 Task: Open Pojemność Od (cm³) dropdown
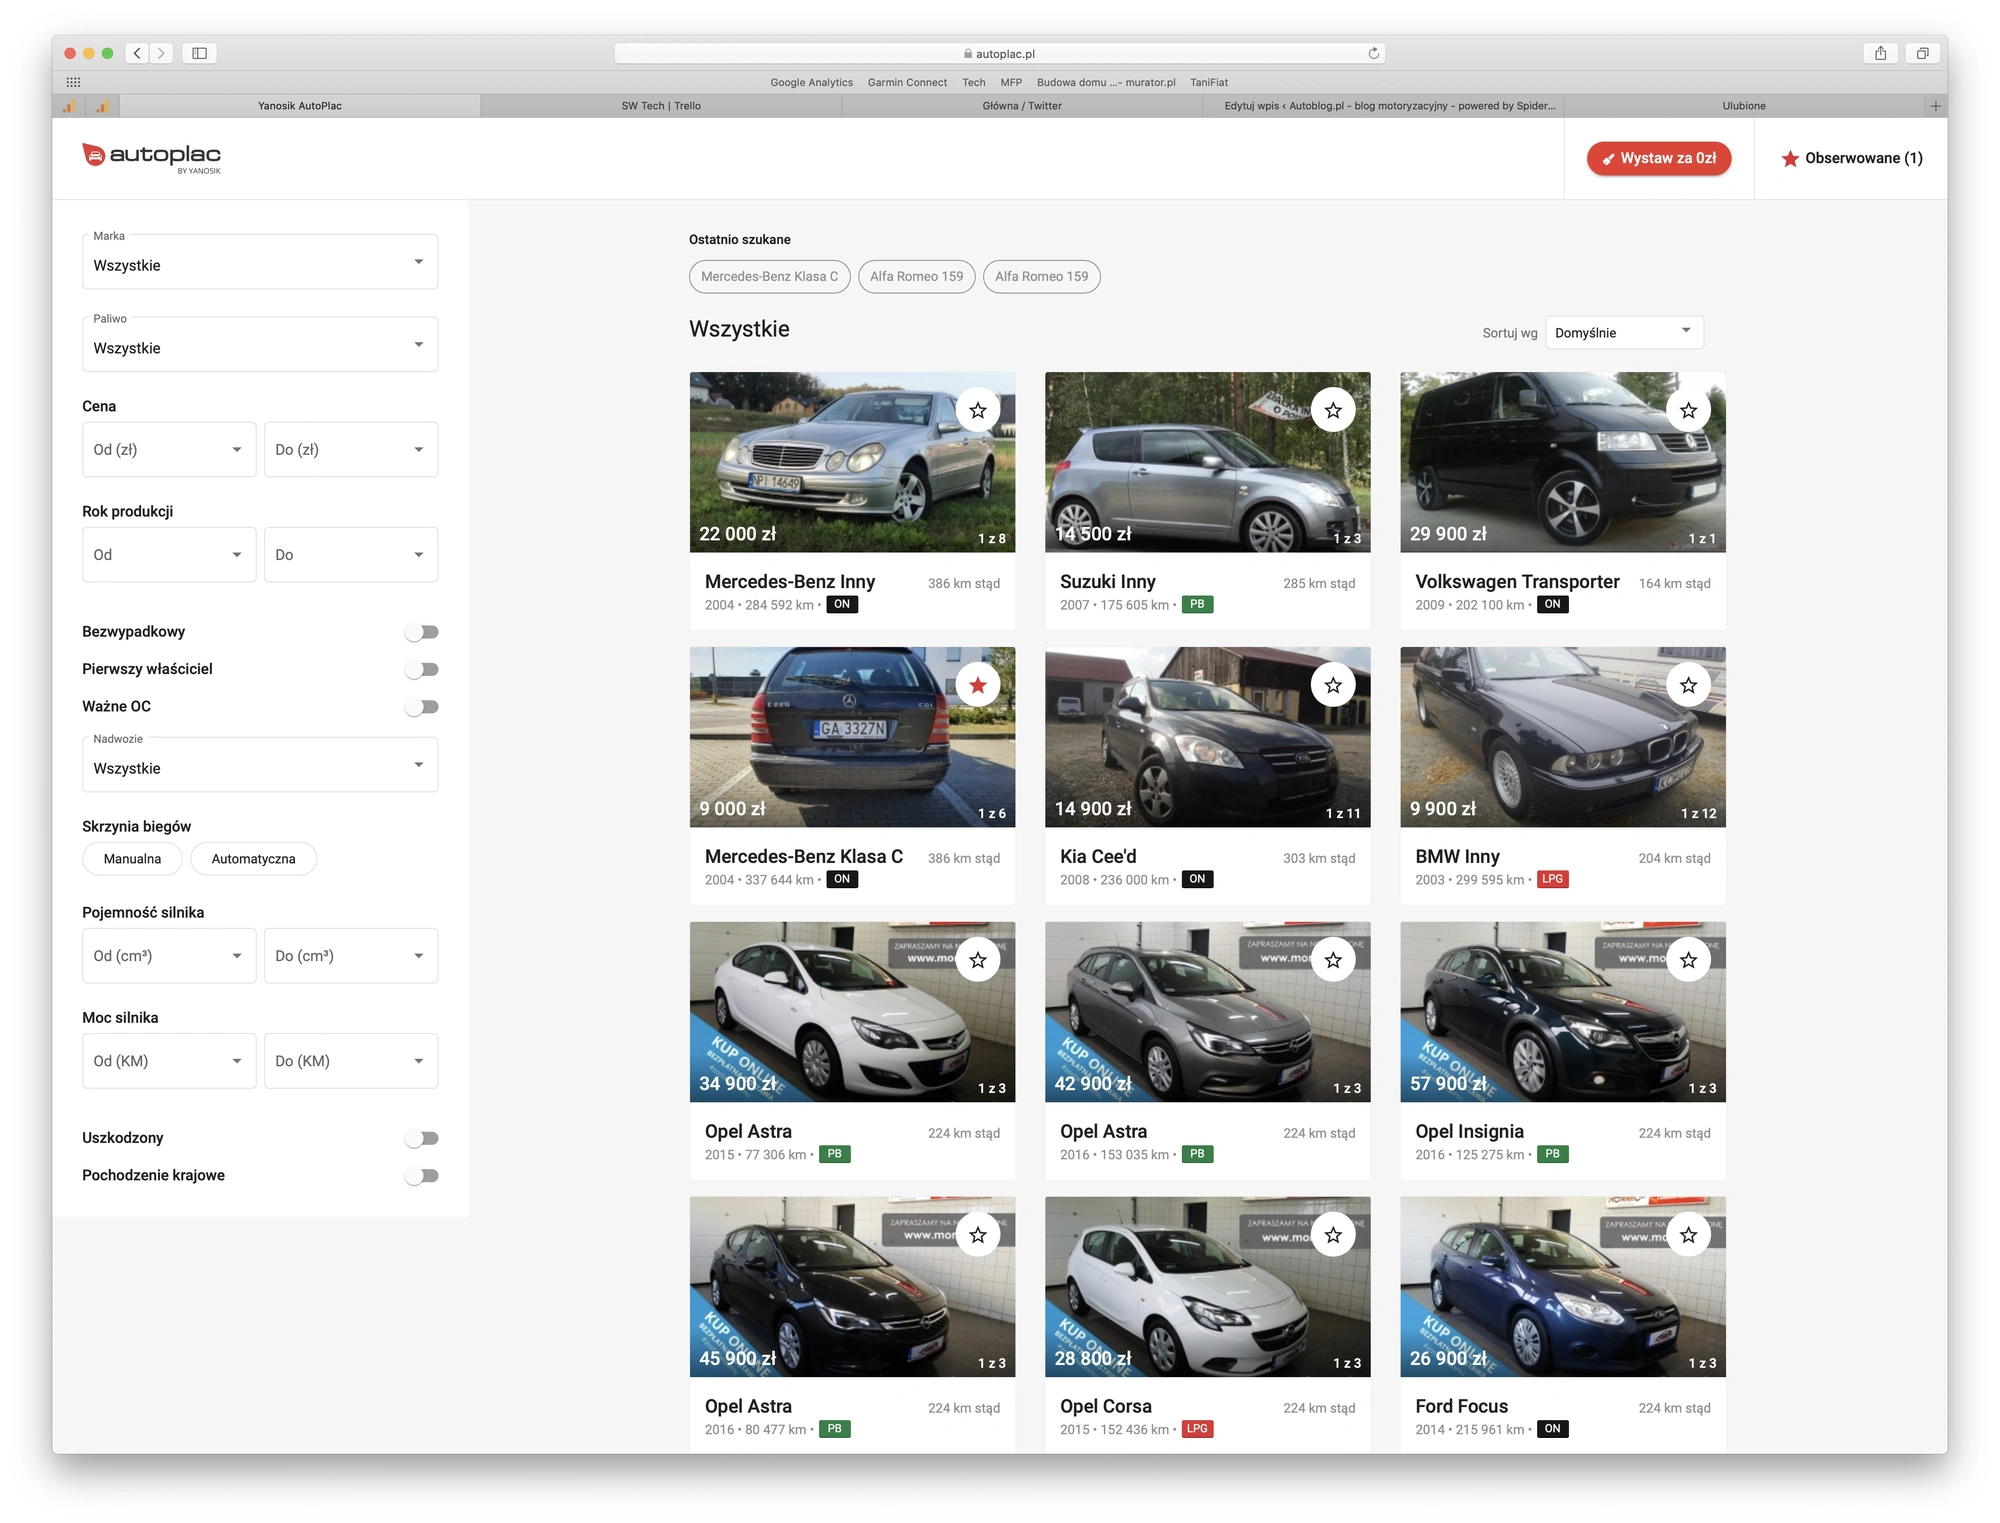tap(169, 955)
